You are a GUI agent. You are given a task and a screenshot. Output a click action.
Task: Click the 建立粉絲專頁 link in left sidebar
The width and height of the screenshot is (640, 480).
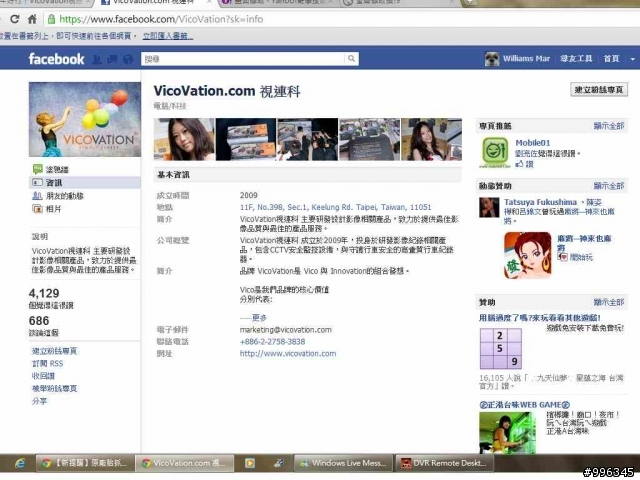[54, 351]
